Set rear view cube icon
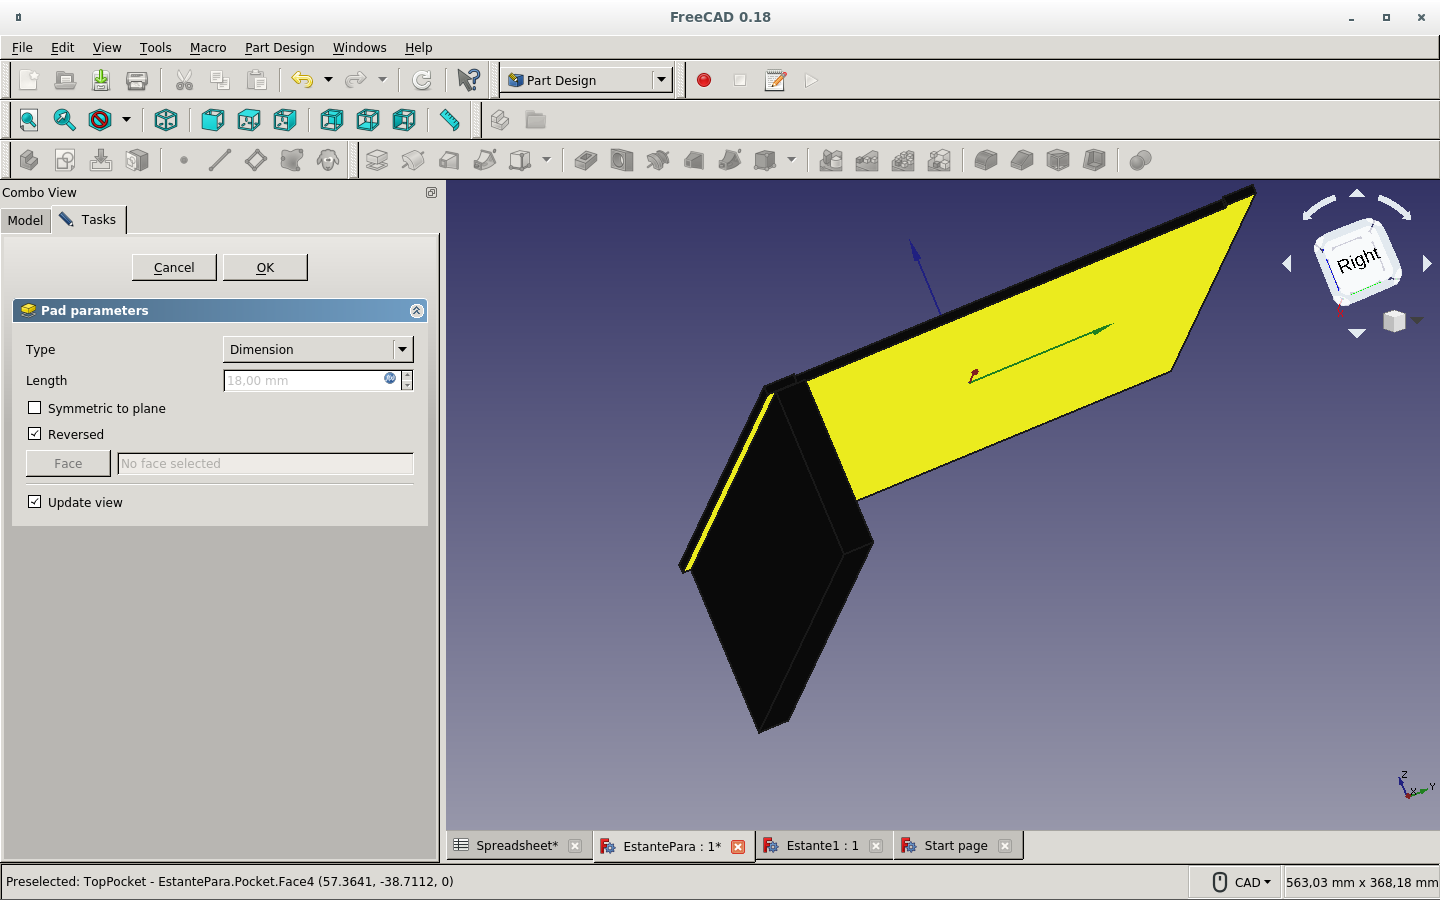 click(331, 120)
